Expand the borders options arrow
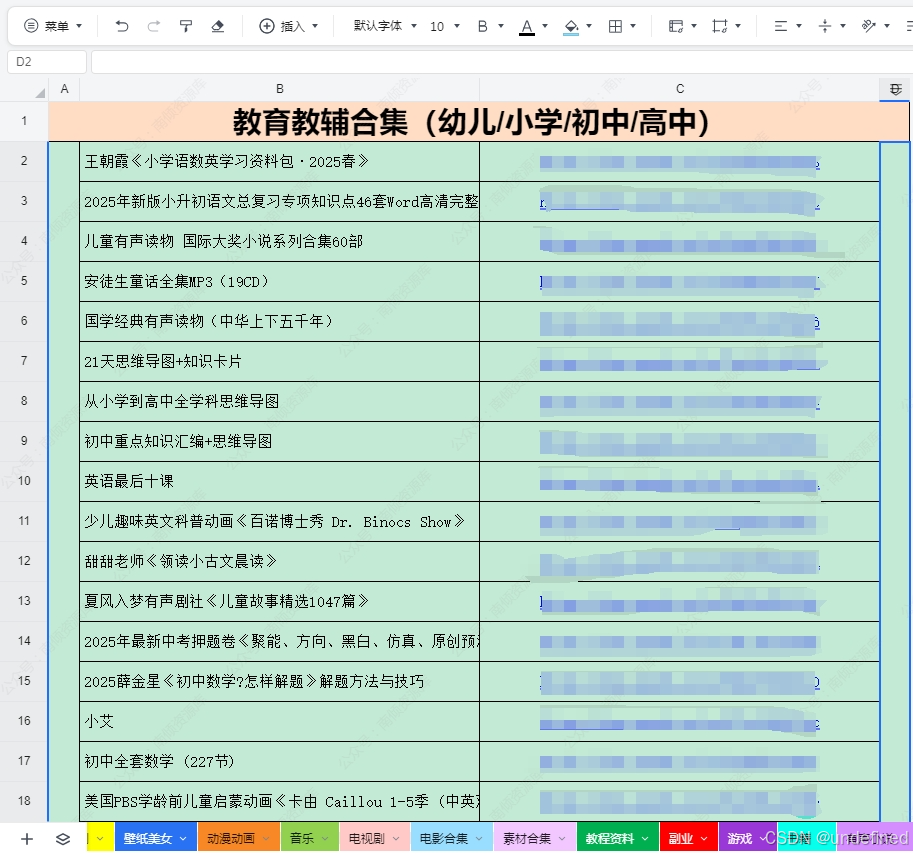Screen dimensions: 913x854 coord(633,26)
